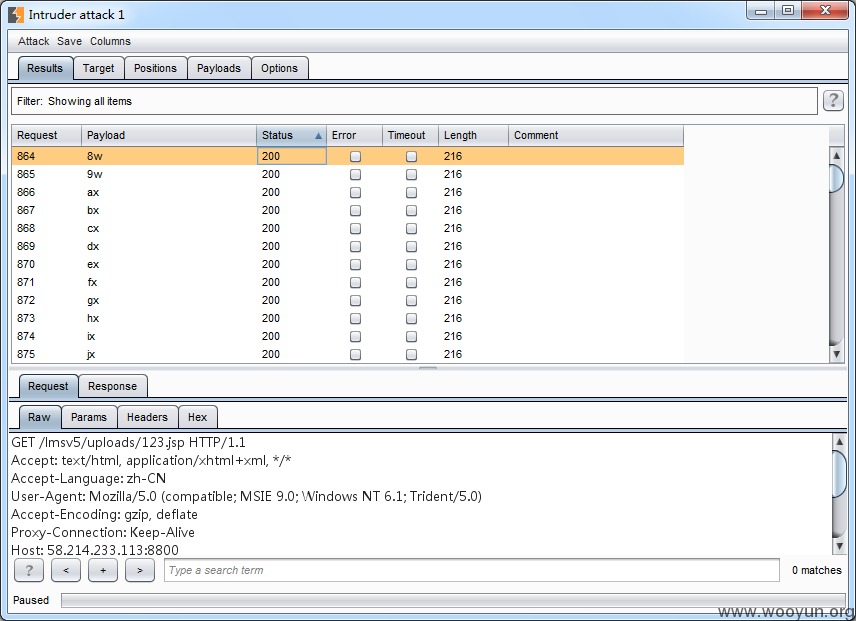
Task: Select result row 874 payload ix
Action: tap(348, 336)
